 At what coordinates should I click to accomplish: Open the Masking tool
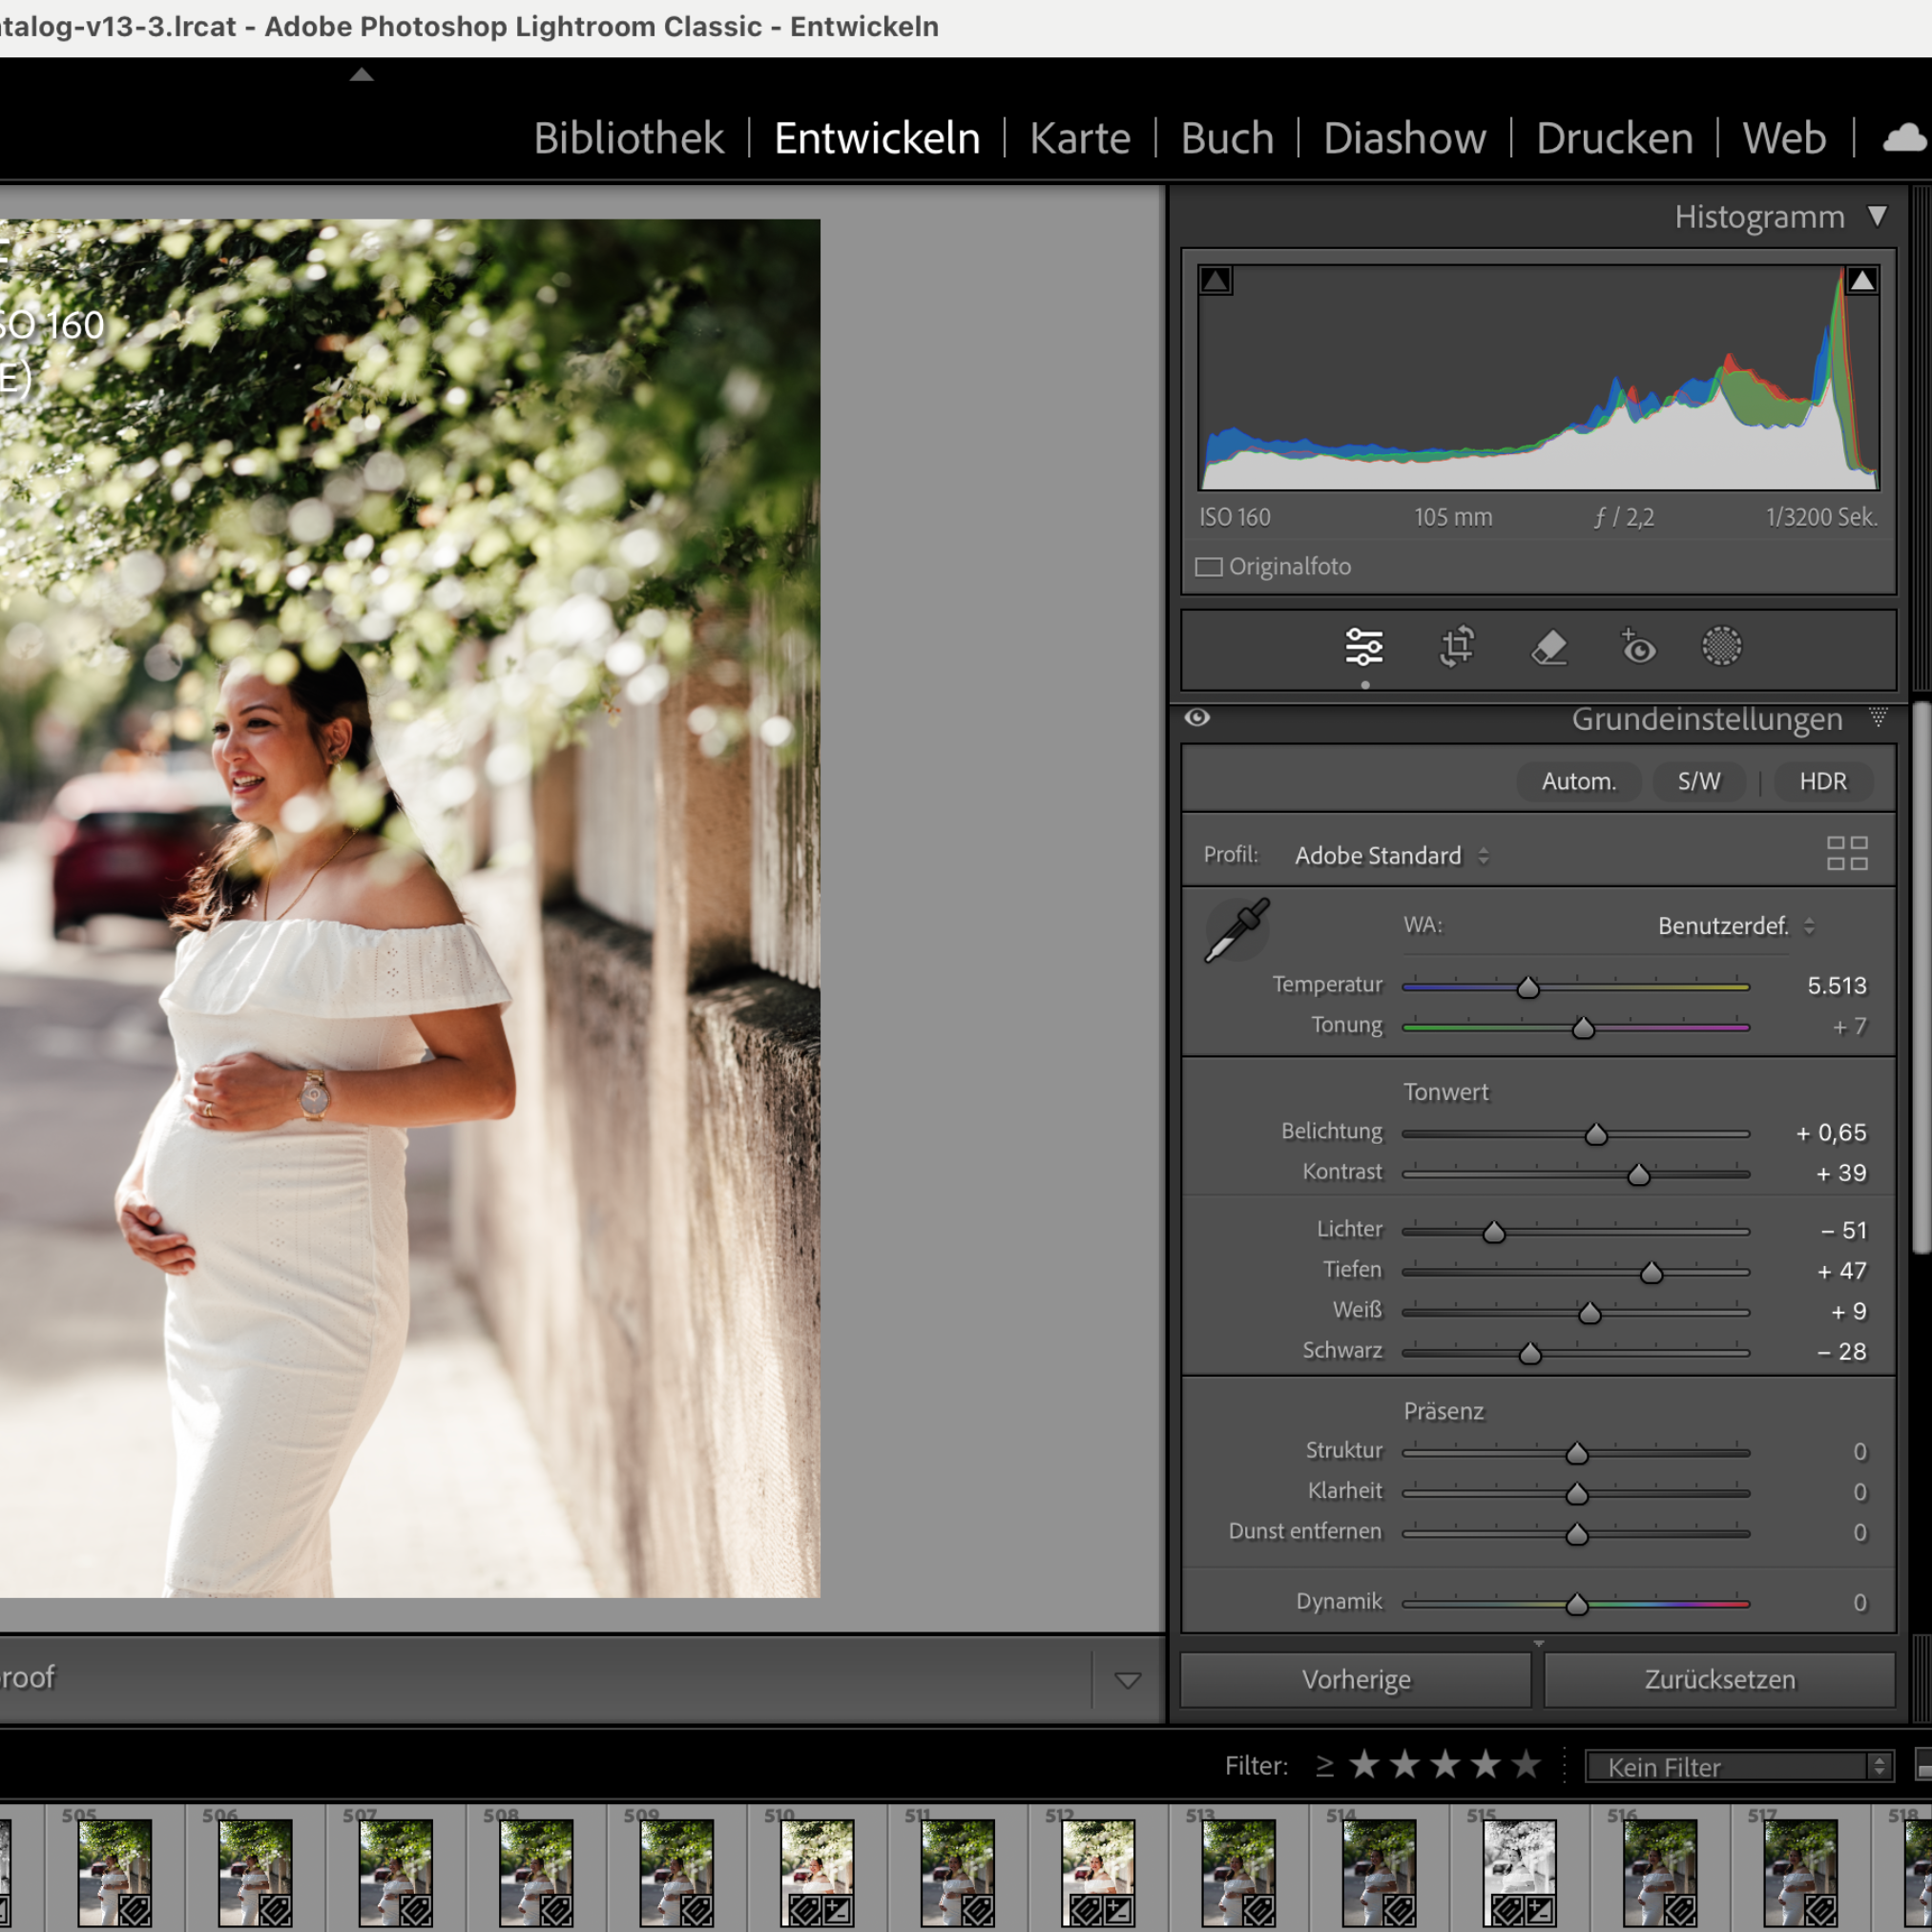(x=1721, y=646)
